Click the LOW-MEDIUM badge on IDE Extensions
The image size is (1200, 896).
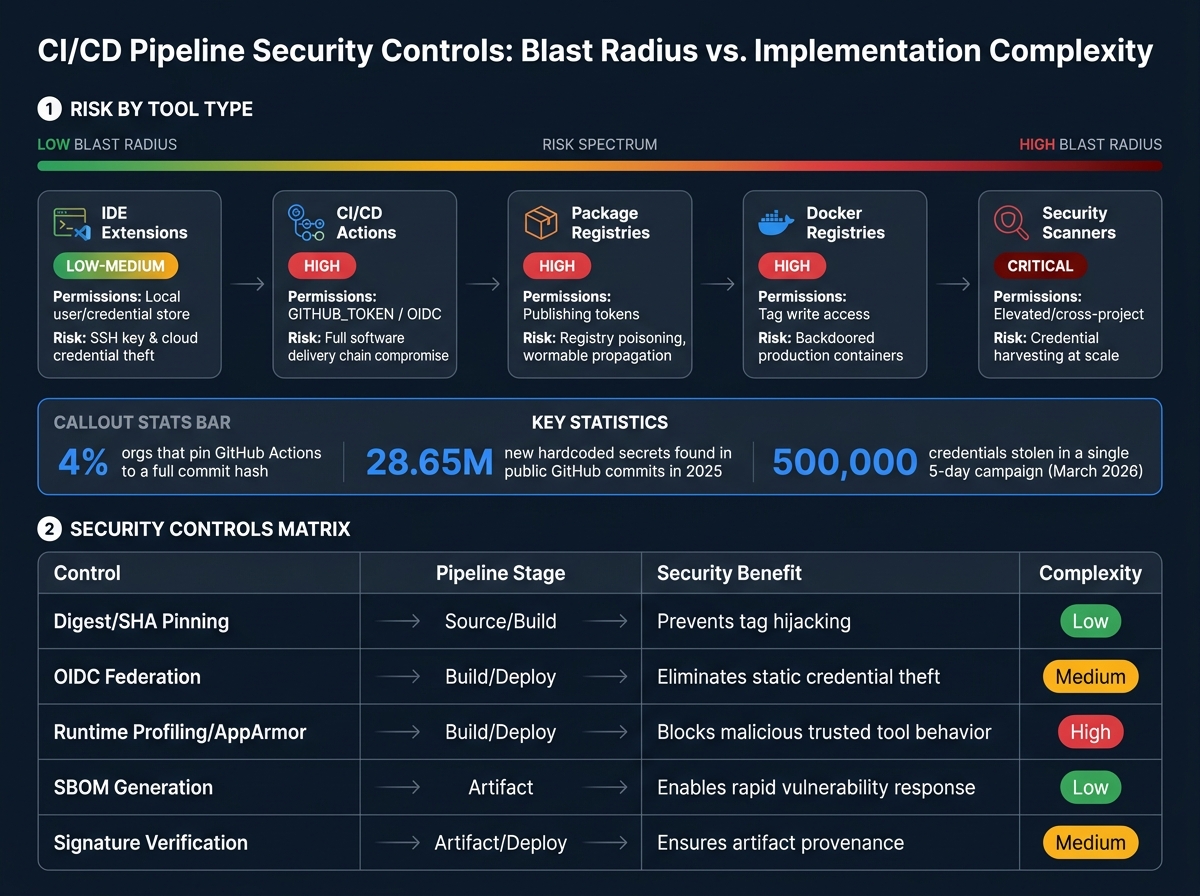coord(115,266)
